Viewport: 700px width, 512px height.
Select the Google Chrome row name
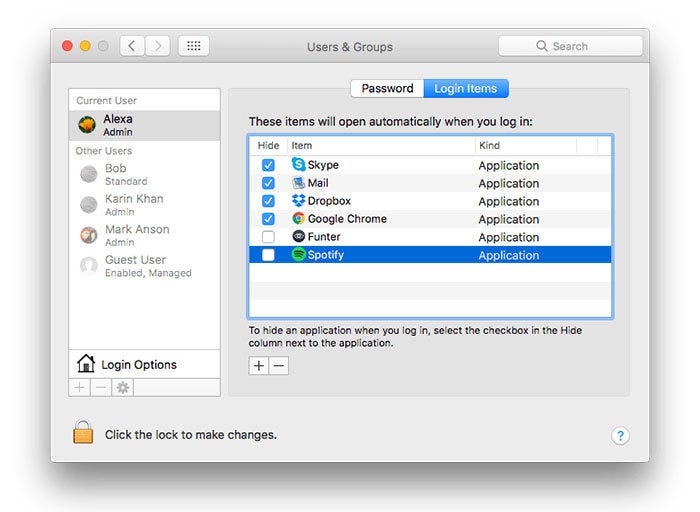coord(347,219)
